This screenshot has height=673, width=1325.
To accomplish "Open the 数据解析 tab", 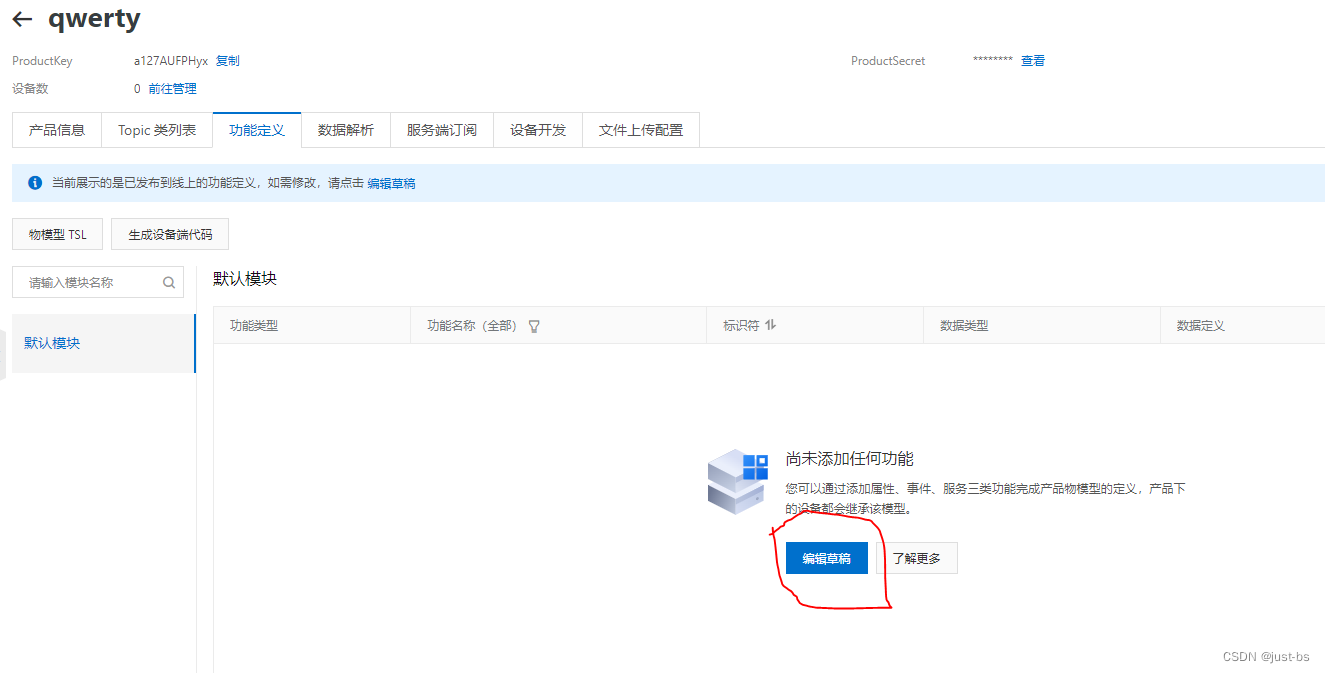I will click(346, 130).
